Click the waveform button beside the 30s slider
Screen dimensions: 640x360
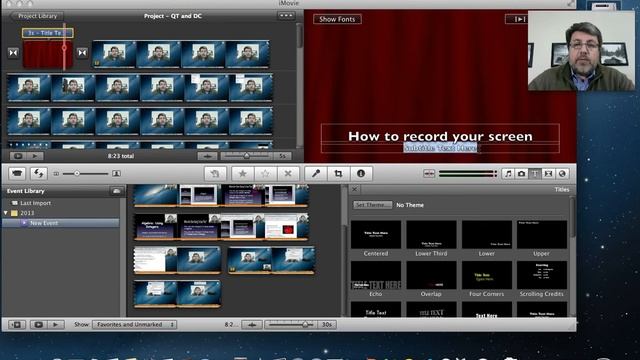pyautogui.click(x=252, y=324)
